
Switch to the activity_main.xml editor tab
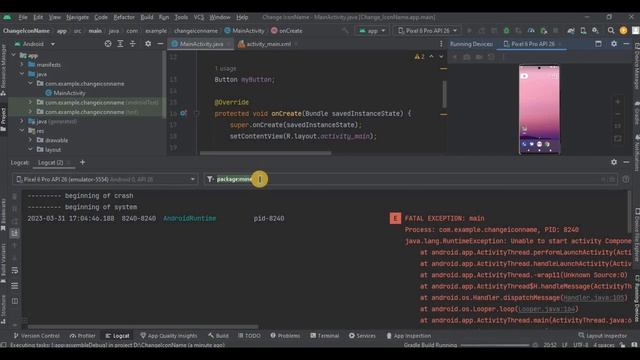pos(268,44)
